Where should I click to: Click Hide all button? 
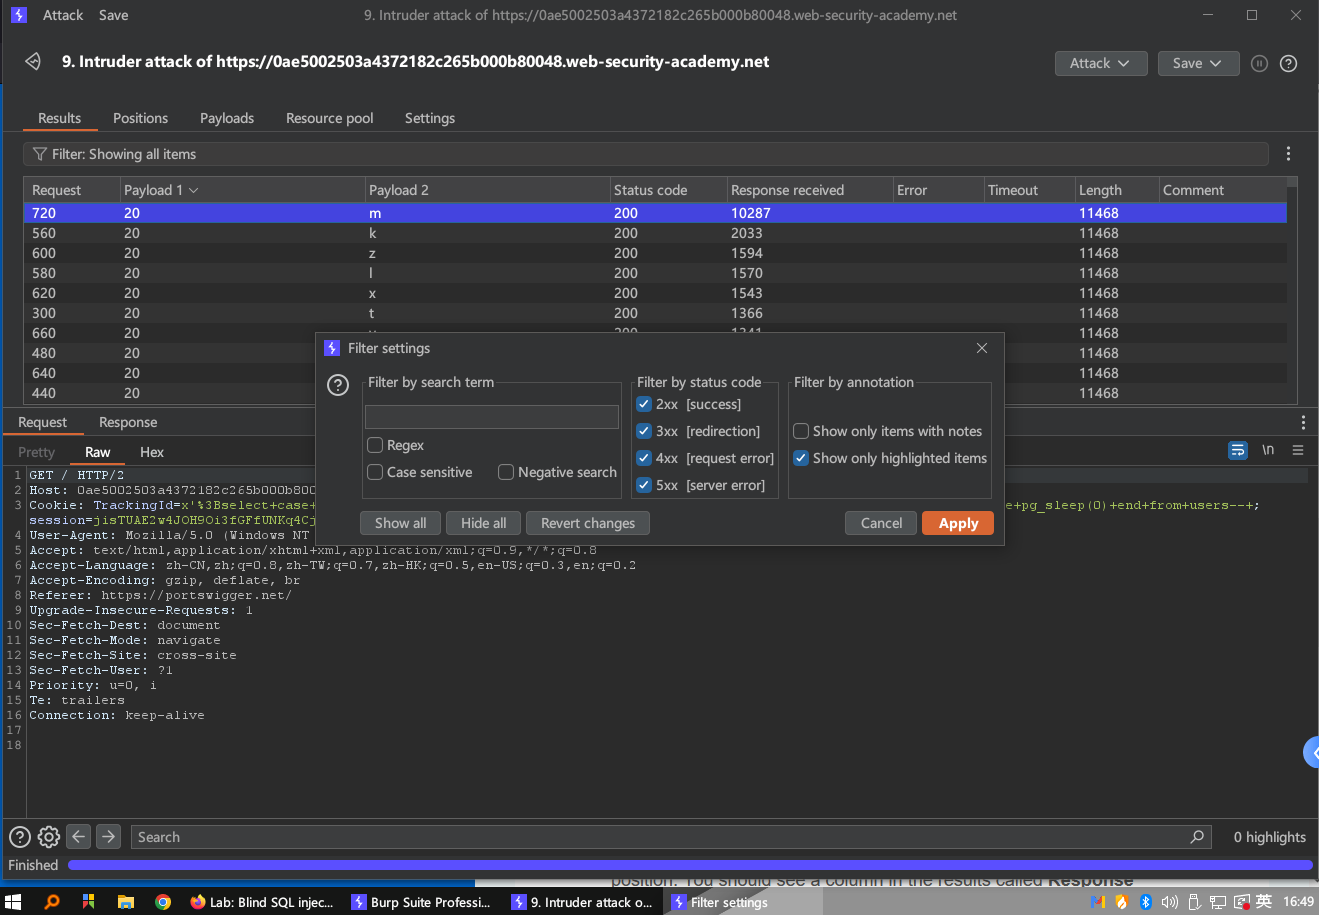click(x=484, y=523)
